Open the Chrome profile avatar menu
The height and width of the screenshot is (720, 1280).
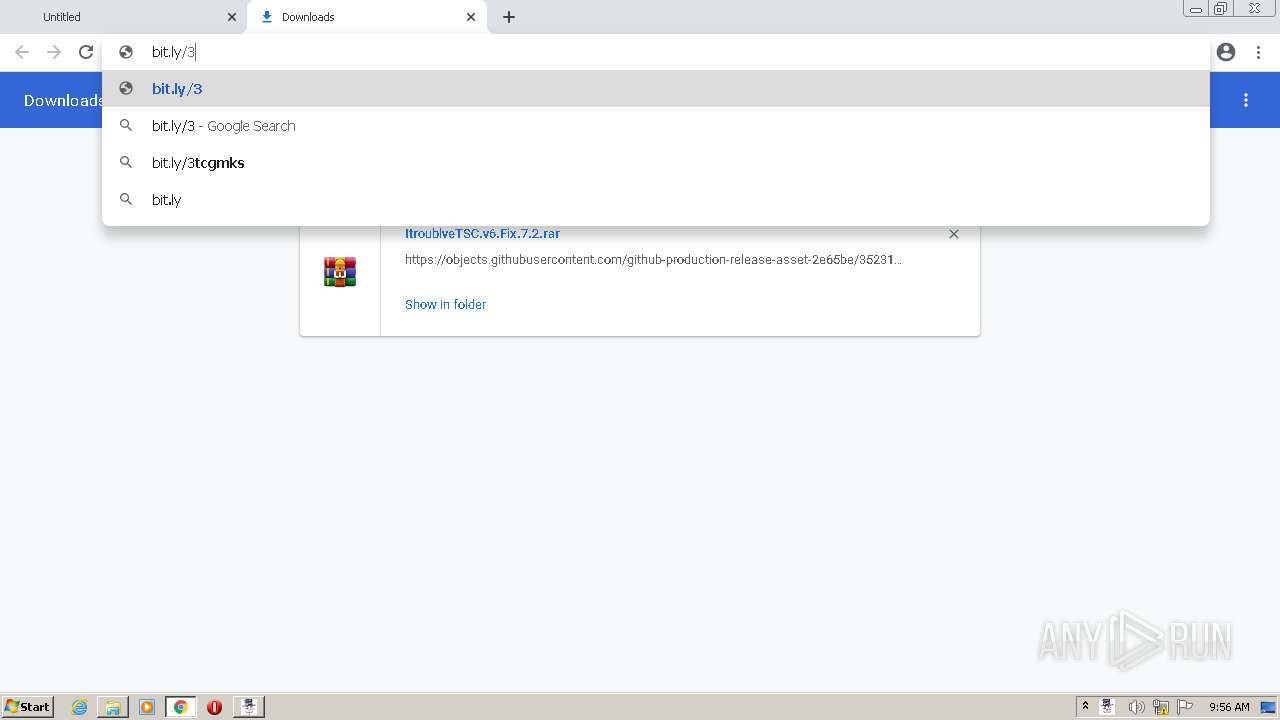tap(1226, 52)
